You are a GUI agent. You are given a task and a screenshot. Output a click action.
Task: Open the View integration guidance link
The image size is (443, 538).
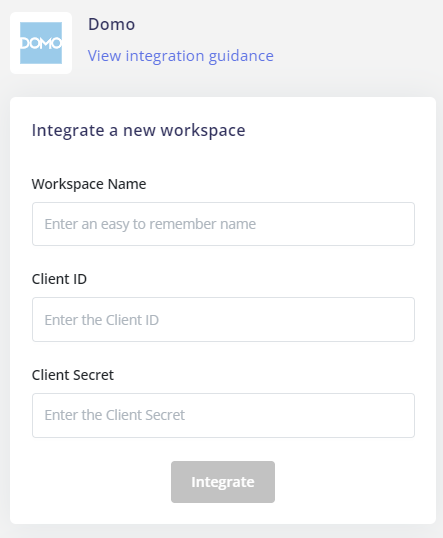click(x=180, y=56)
